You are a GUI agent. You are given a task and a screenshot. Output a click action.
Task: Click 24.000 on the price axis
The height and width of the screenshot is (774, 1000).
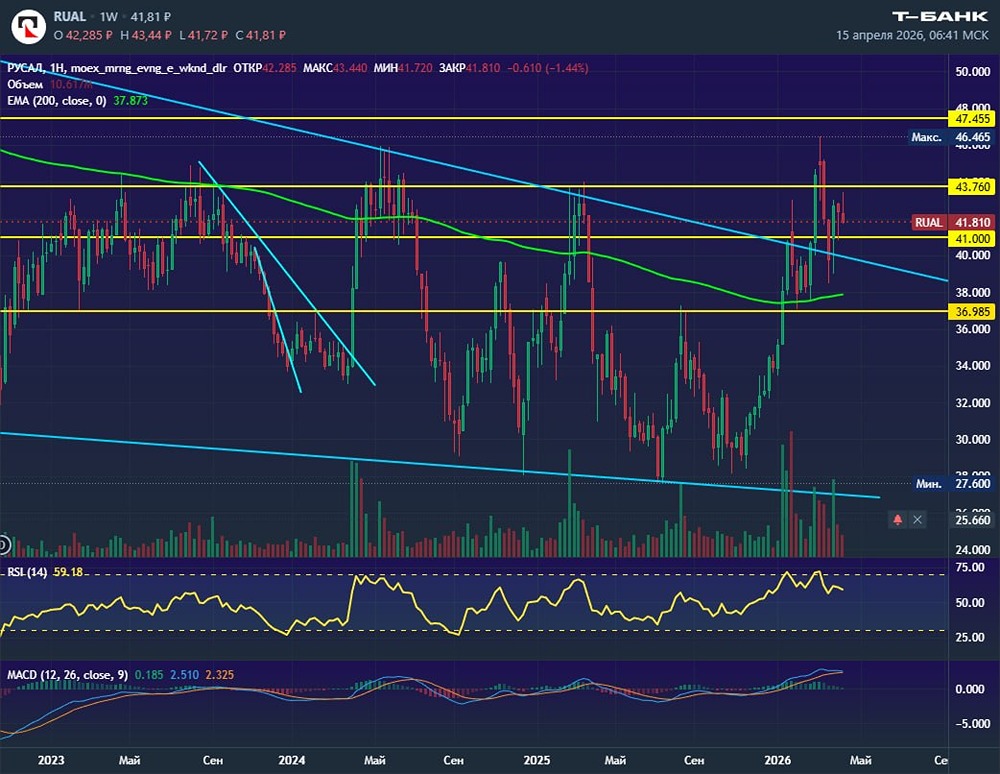pyautogui.click(x=973, y=550)
